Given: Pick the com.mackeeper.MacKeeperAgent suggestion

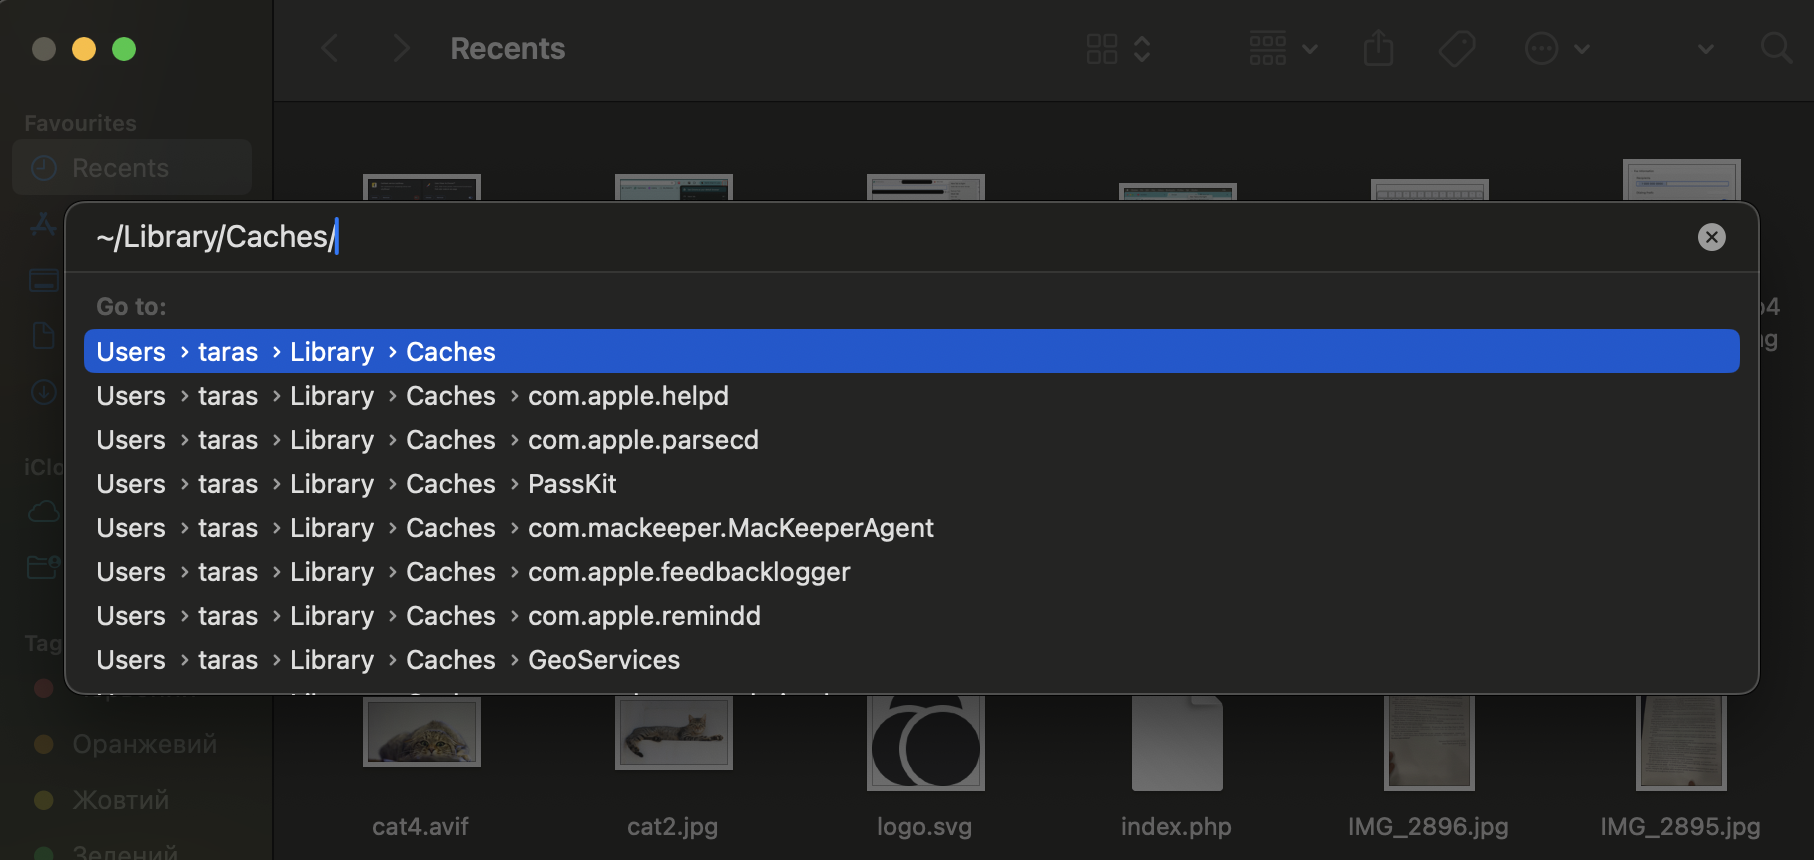Looking at the screenshot, I should click(911, 528).
